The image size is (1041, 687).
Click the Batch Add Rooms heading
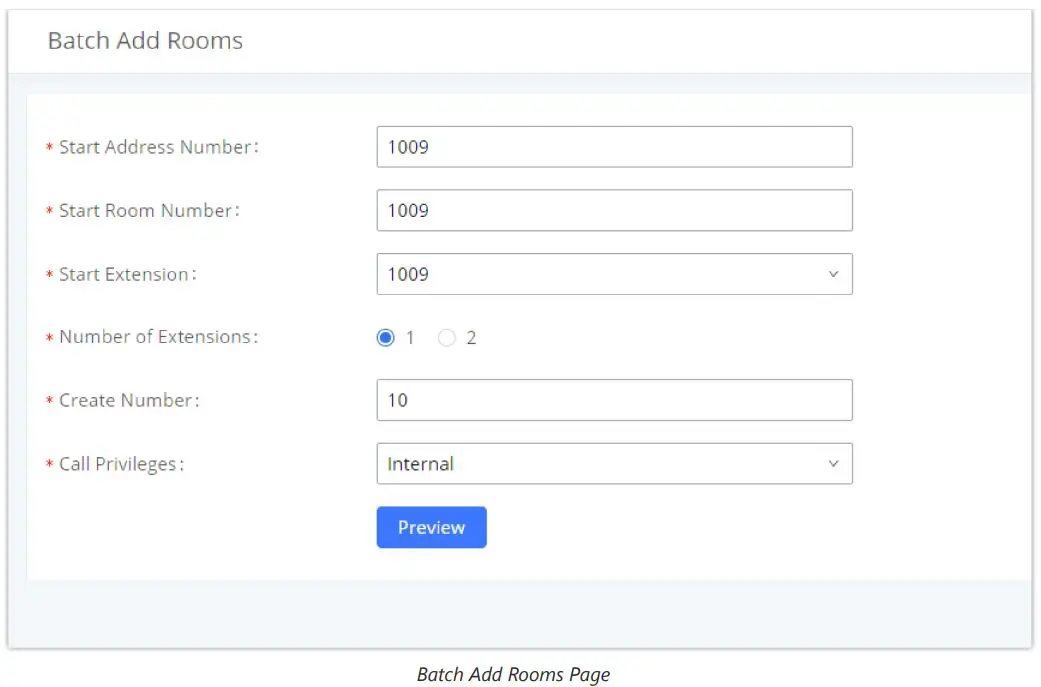point(145,41)
